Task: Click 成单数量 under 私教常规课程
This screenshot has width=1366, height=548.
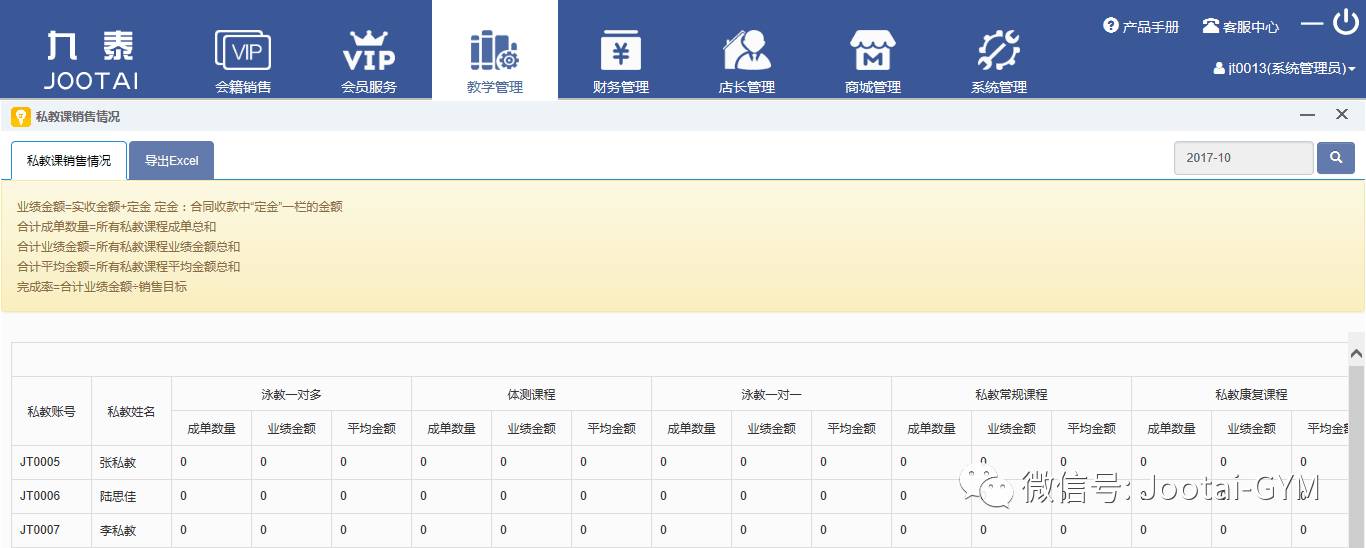Action: pyautogui.click(x=931, y=428)
